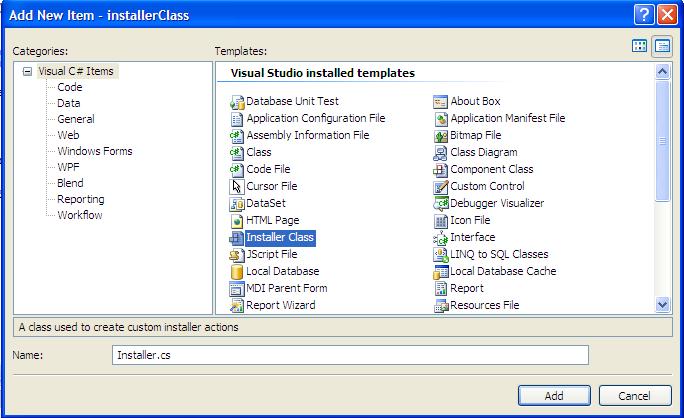Image resolution: width=684 pixels, height=418 pixels.
Task: Choose the Interface template icon
Action: 441,238
